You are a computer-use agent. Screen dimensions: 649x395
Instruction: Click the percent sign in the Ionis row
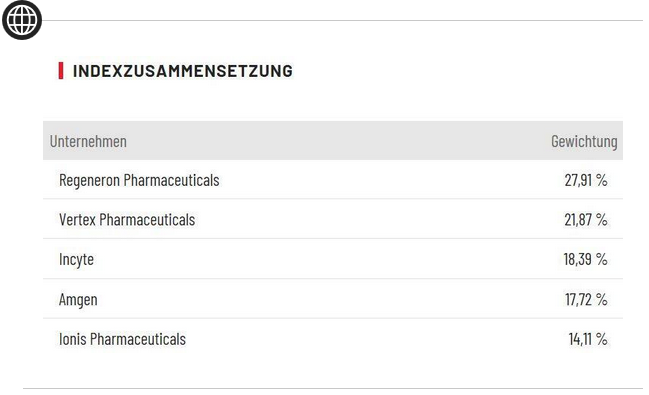[x=602, y=339]
